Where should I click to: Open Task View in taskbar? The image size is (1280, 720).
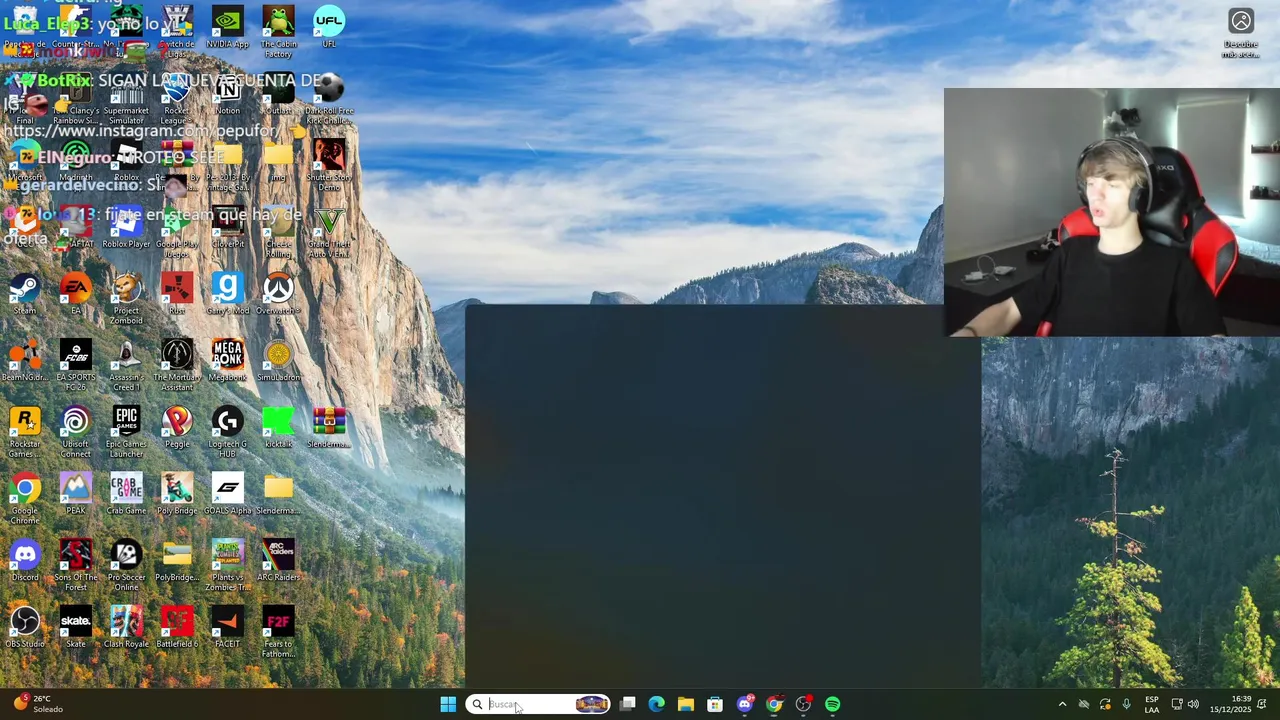(627, 704)
